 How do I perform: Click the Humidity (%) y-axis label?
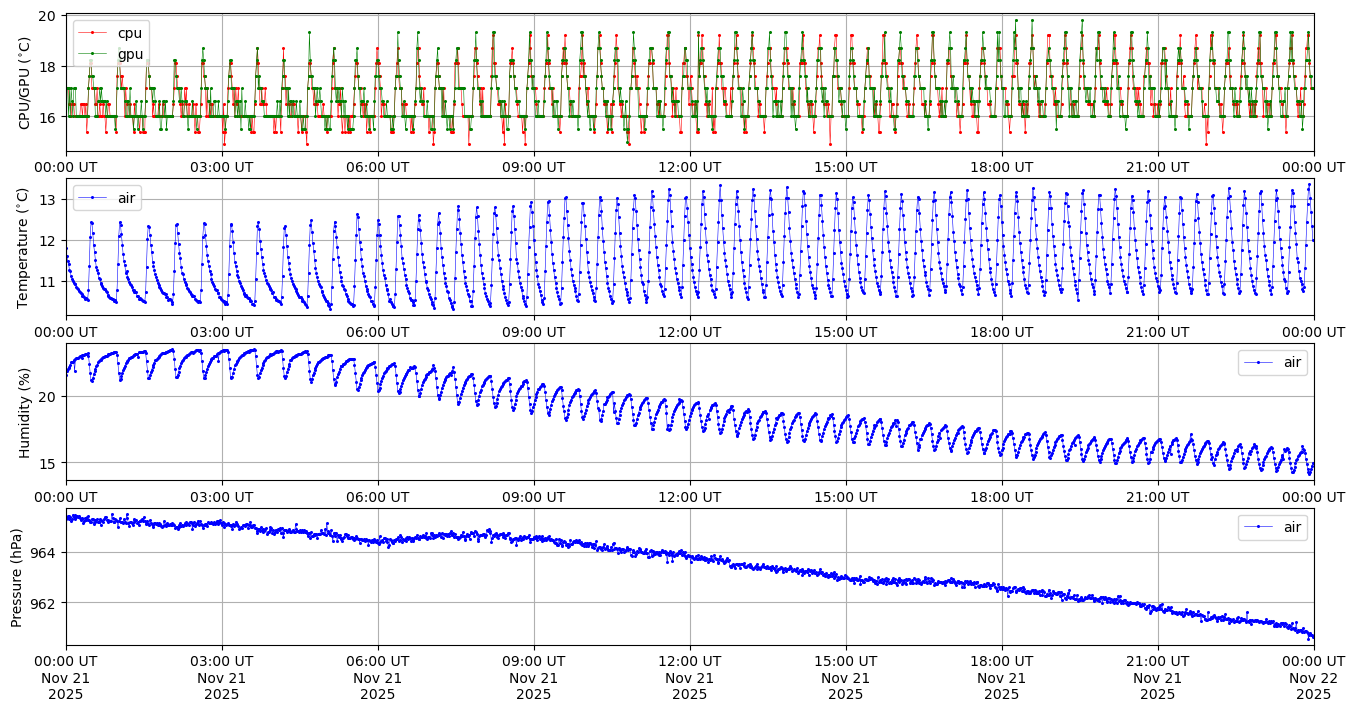(25, 412)
